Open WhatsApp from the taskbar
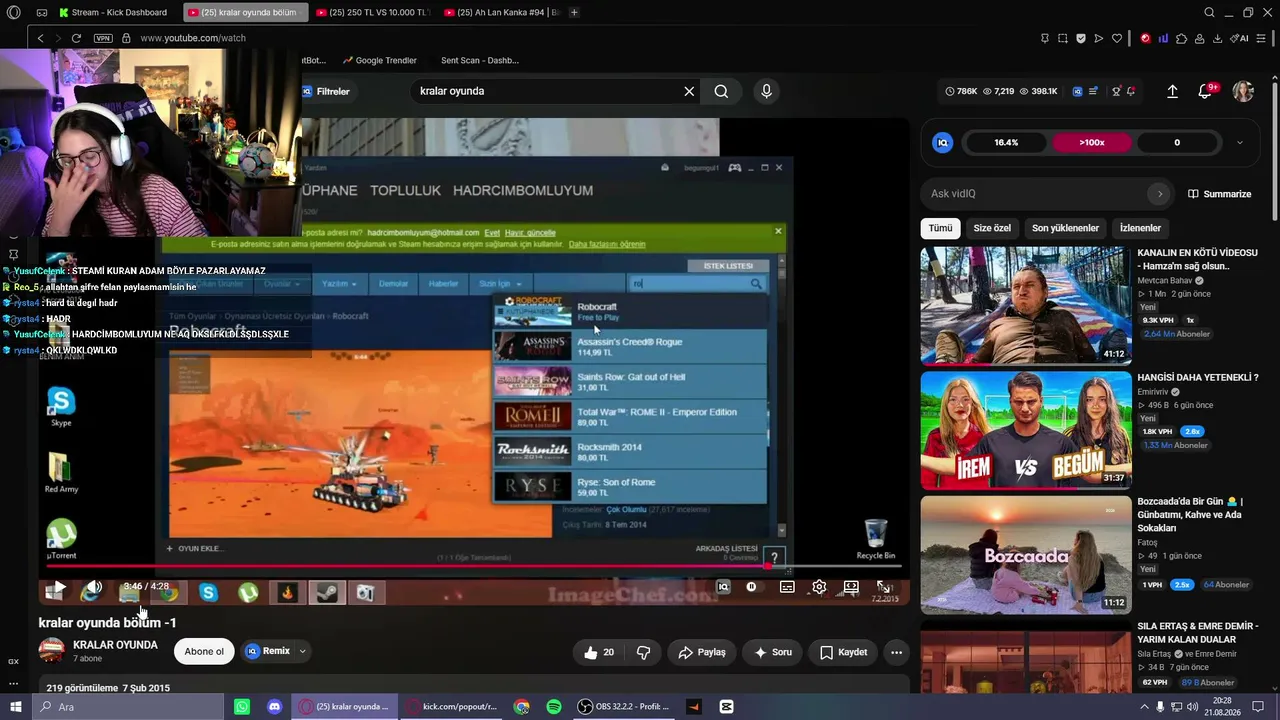The image size is (1280, 720). pyautogui.click(x=242, y=707)
